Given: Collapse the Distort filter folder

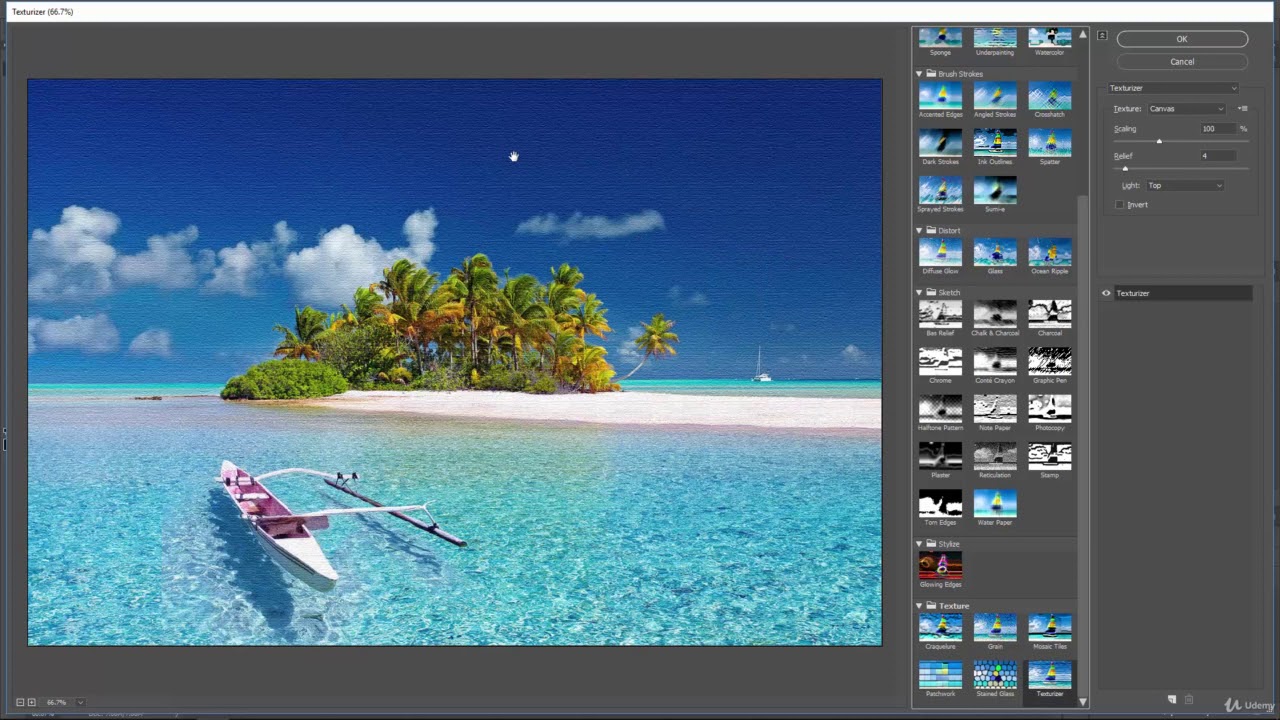Looking at the screenshot, I should click(x=919, y=231).
